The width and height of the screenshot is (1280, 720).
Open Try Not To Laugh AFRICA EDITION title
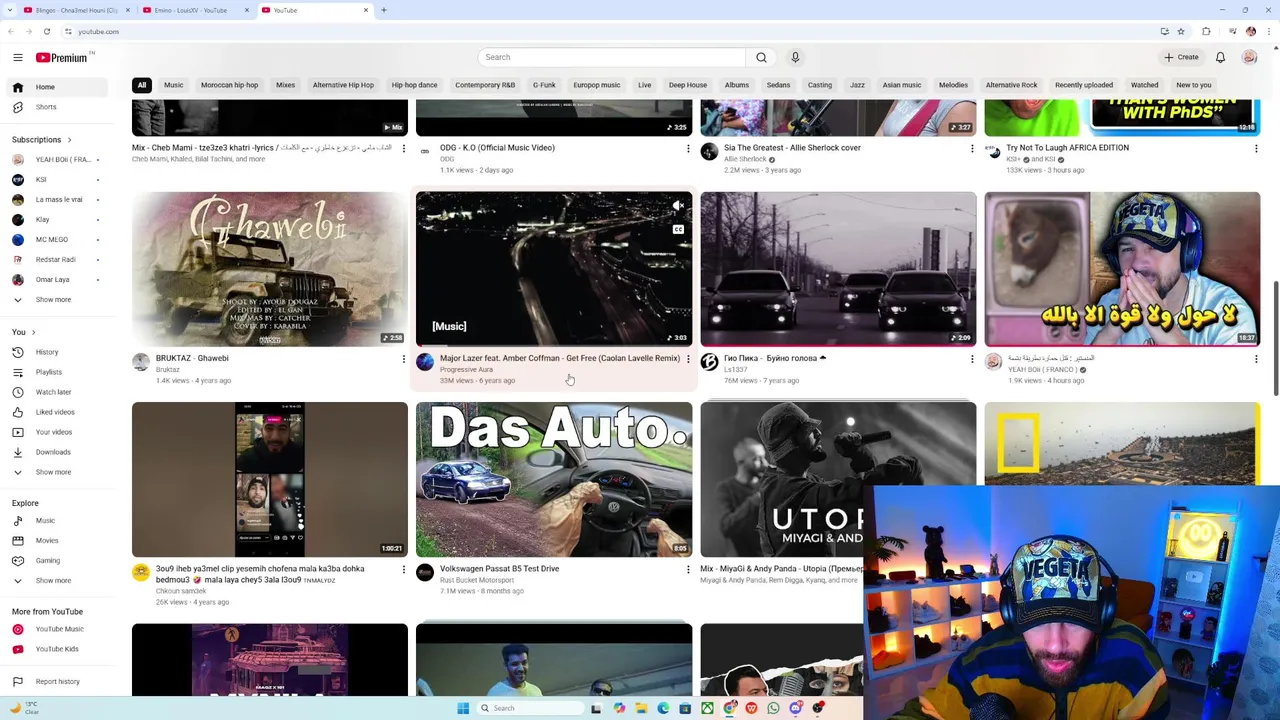[1067, 148]
